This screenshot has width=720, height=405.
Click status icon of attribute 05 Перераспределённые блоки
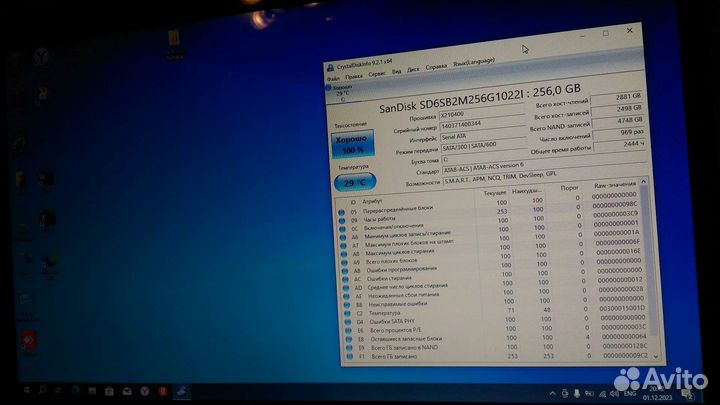(341, 213)
